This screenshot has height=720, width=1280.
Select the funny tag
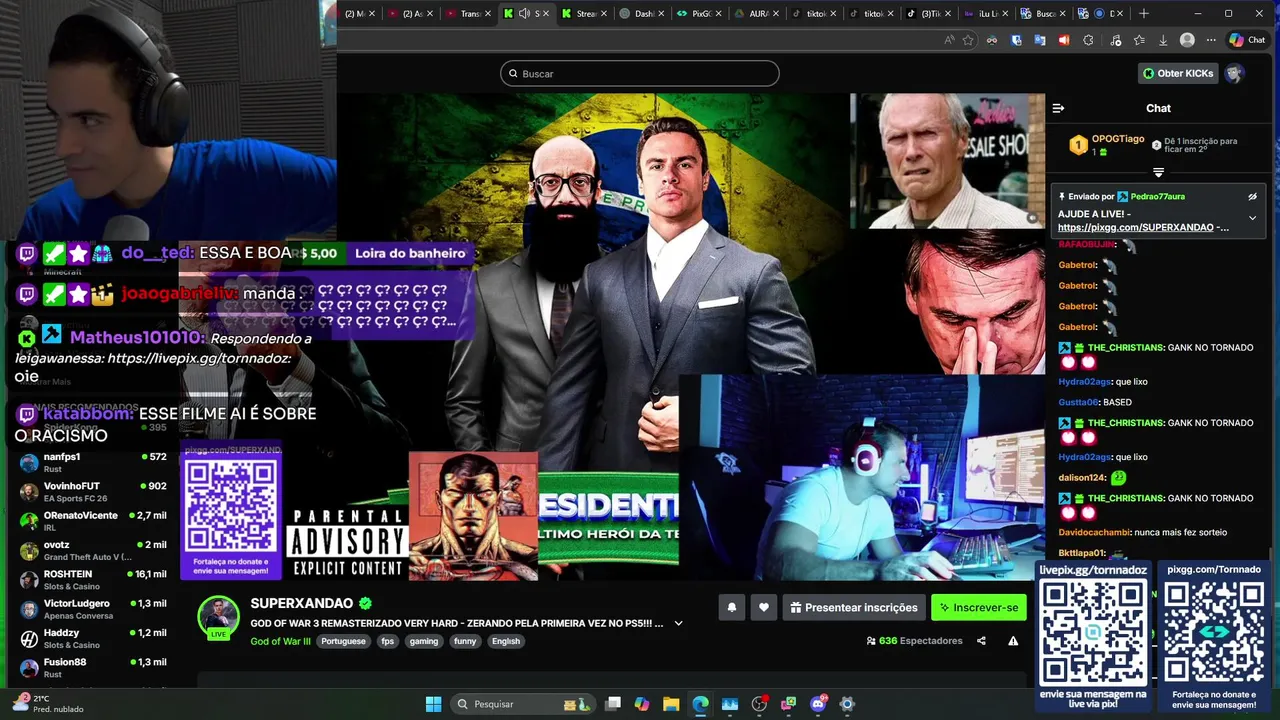coord(465,641)
